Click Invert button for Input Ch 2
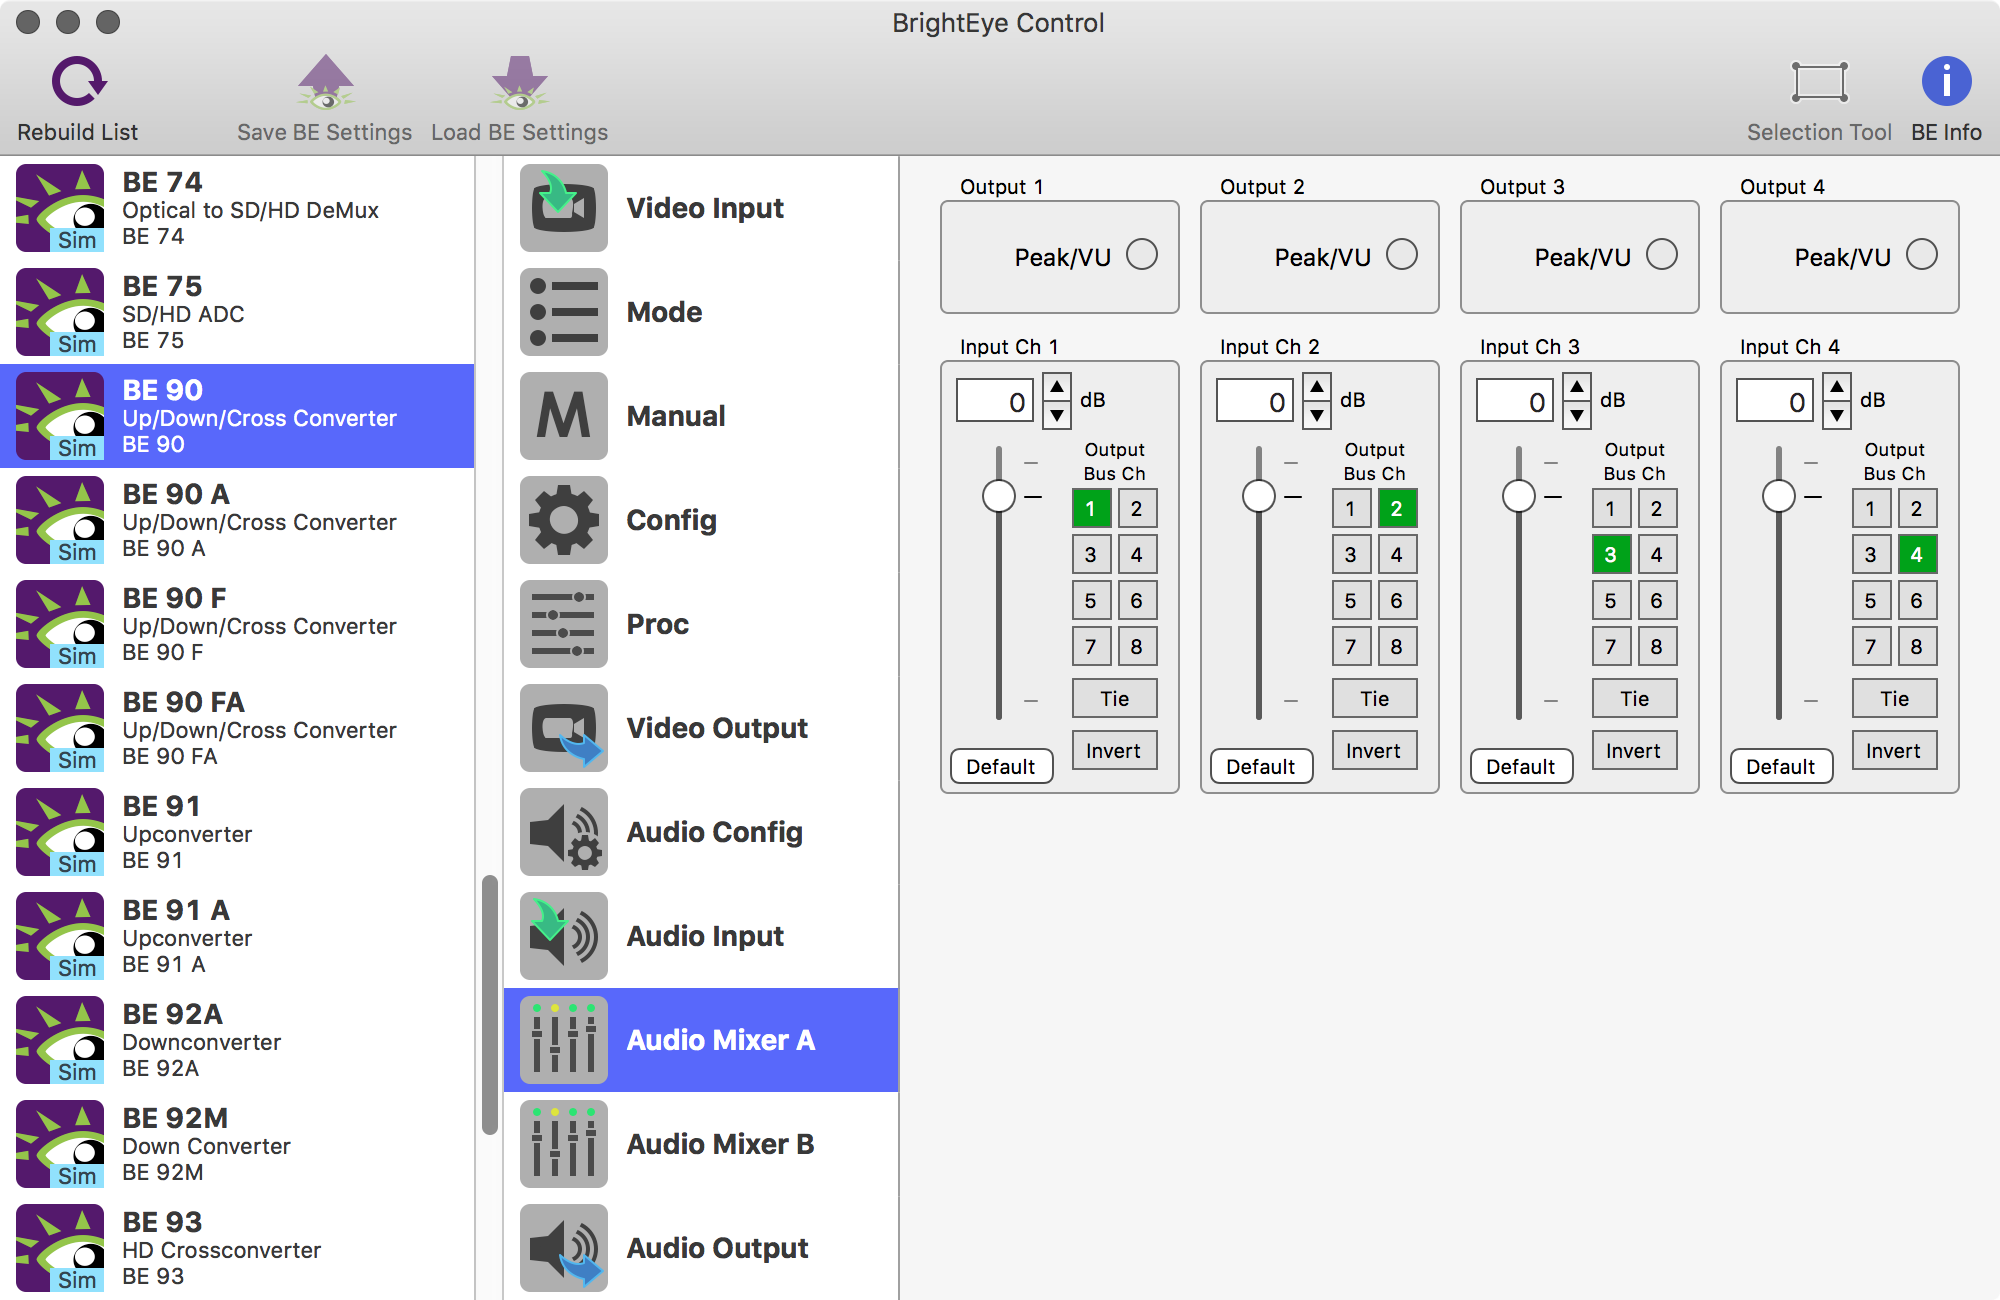This screenshot has width=2000, height=1300. click(x=1374, y=750)
